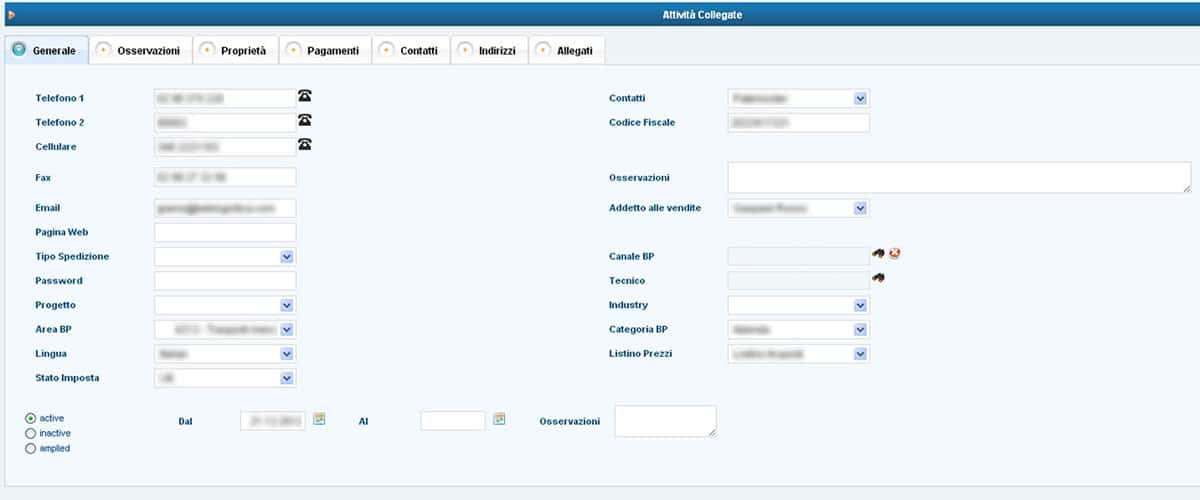Viewport: 1200px width, 500px height.
Task: Open the Canale BP search binoculars
Action: coord(878,254)
